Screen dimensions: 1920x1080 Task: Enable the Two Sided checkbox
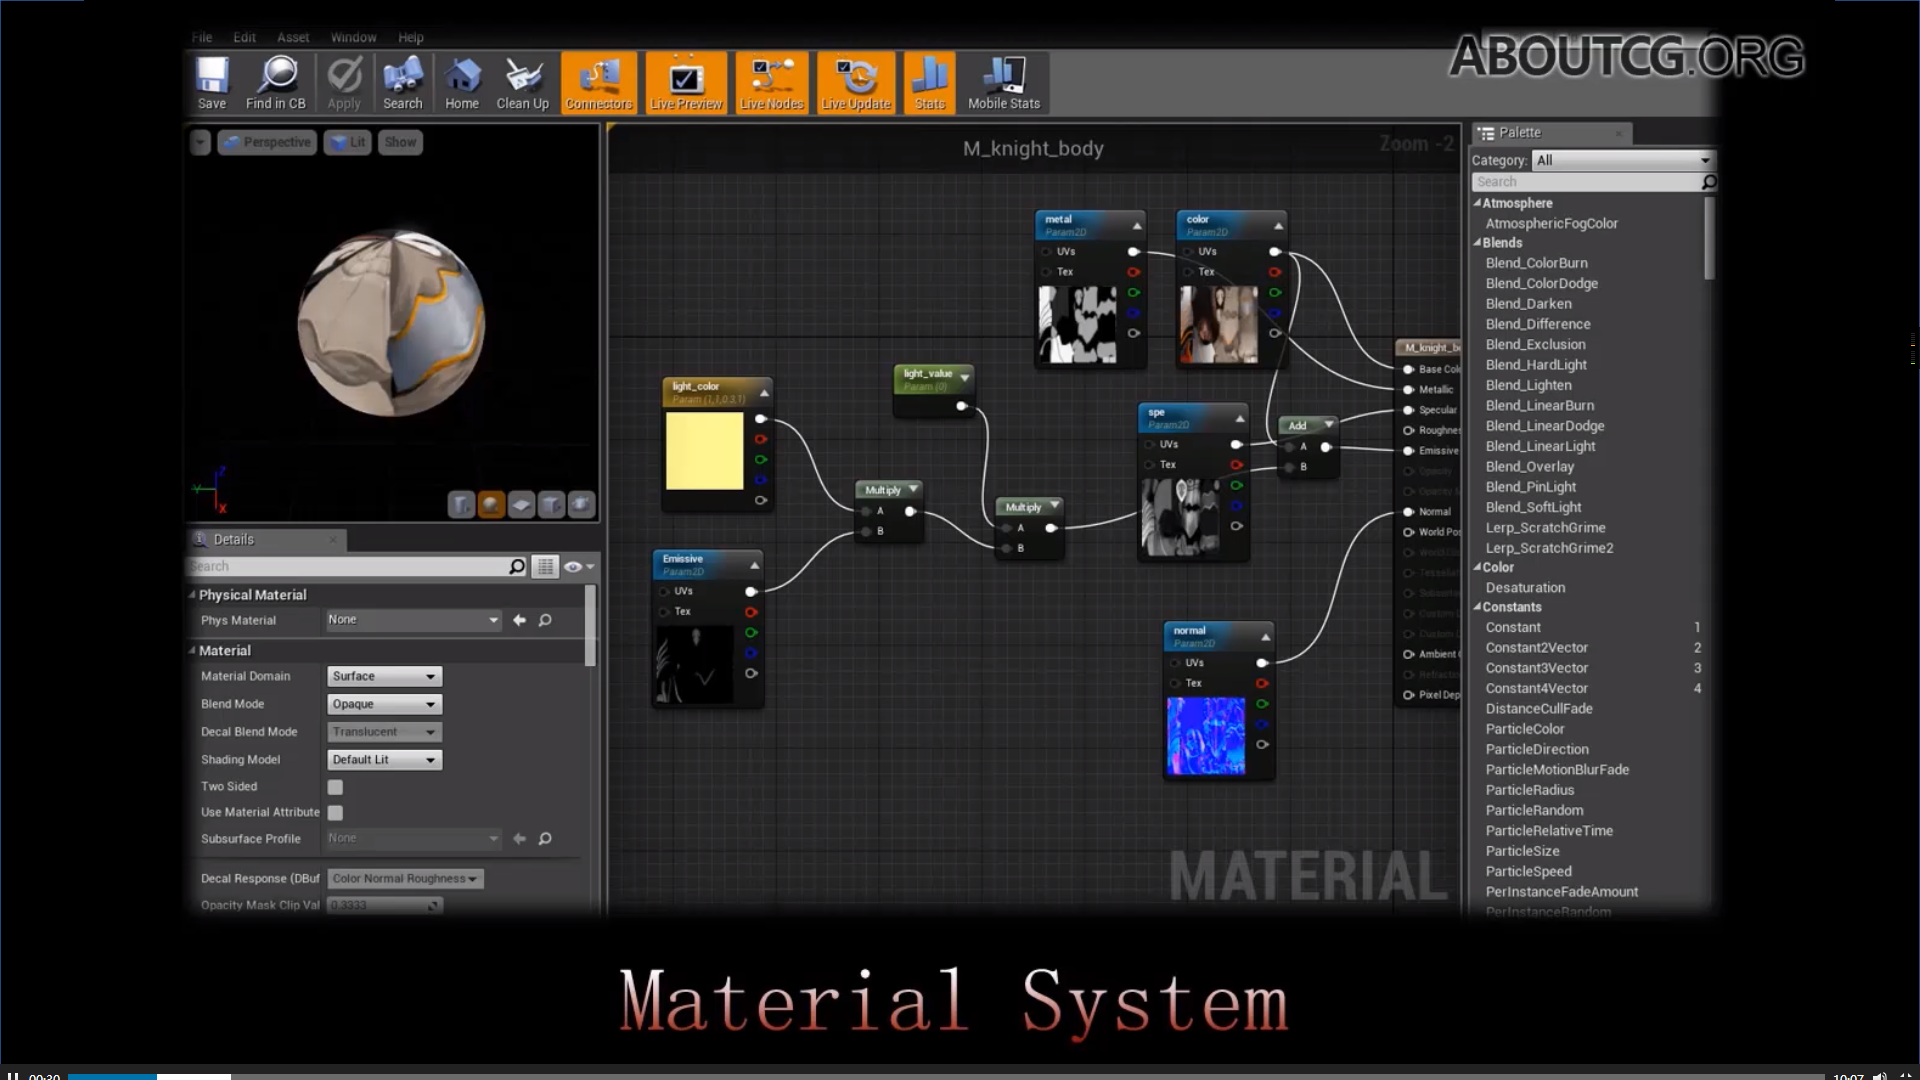[335, 787]
